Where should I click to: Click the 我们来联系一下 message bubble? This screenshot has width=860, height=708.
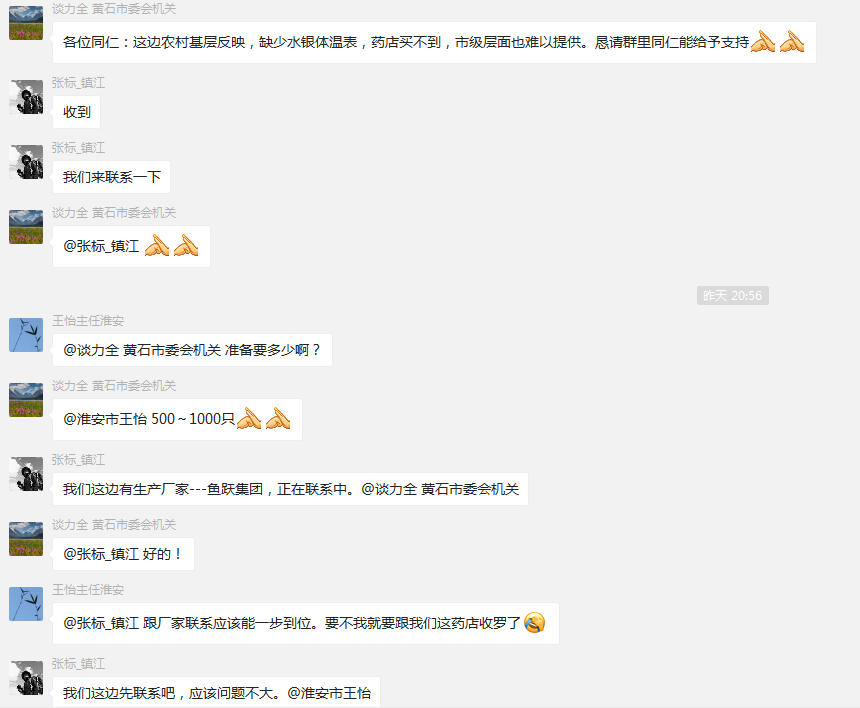tap(111, 177)
